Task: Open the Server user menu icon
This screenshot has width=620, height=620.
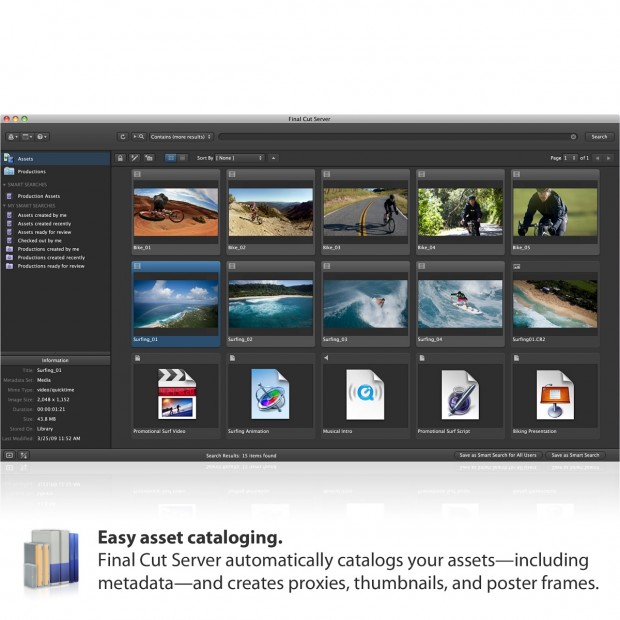Action: click(12, 137)
